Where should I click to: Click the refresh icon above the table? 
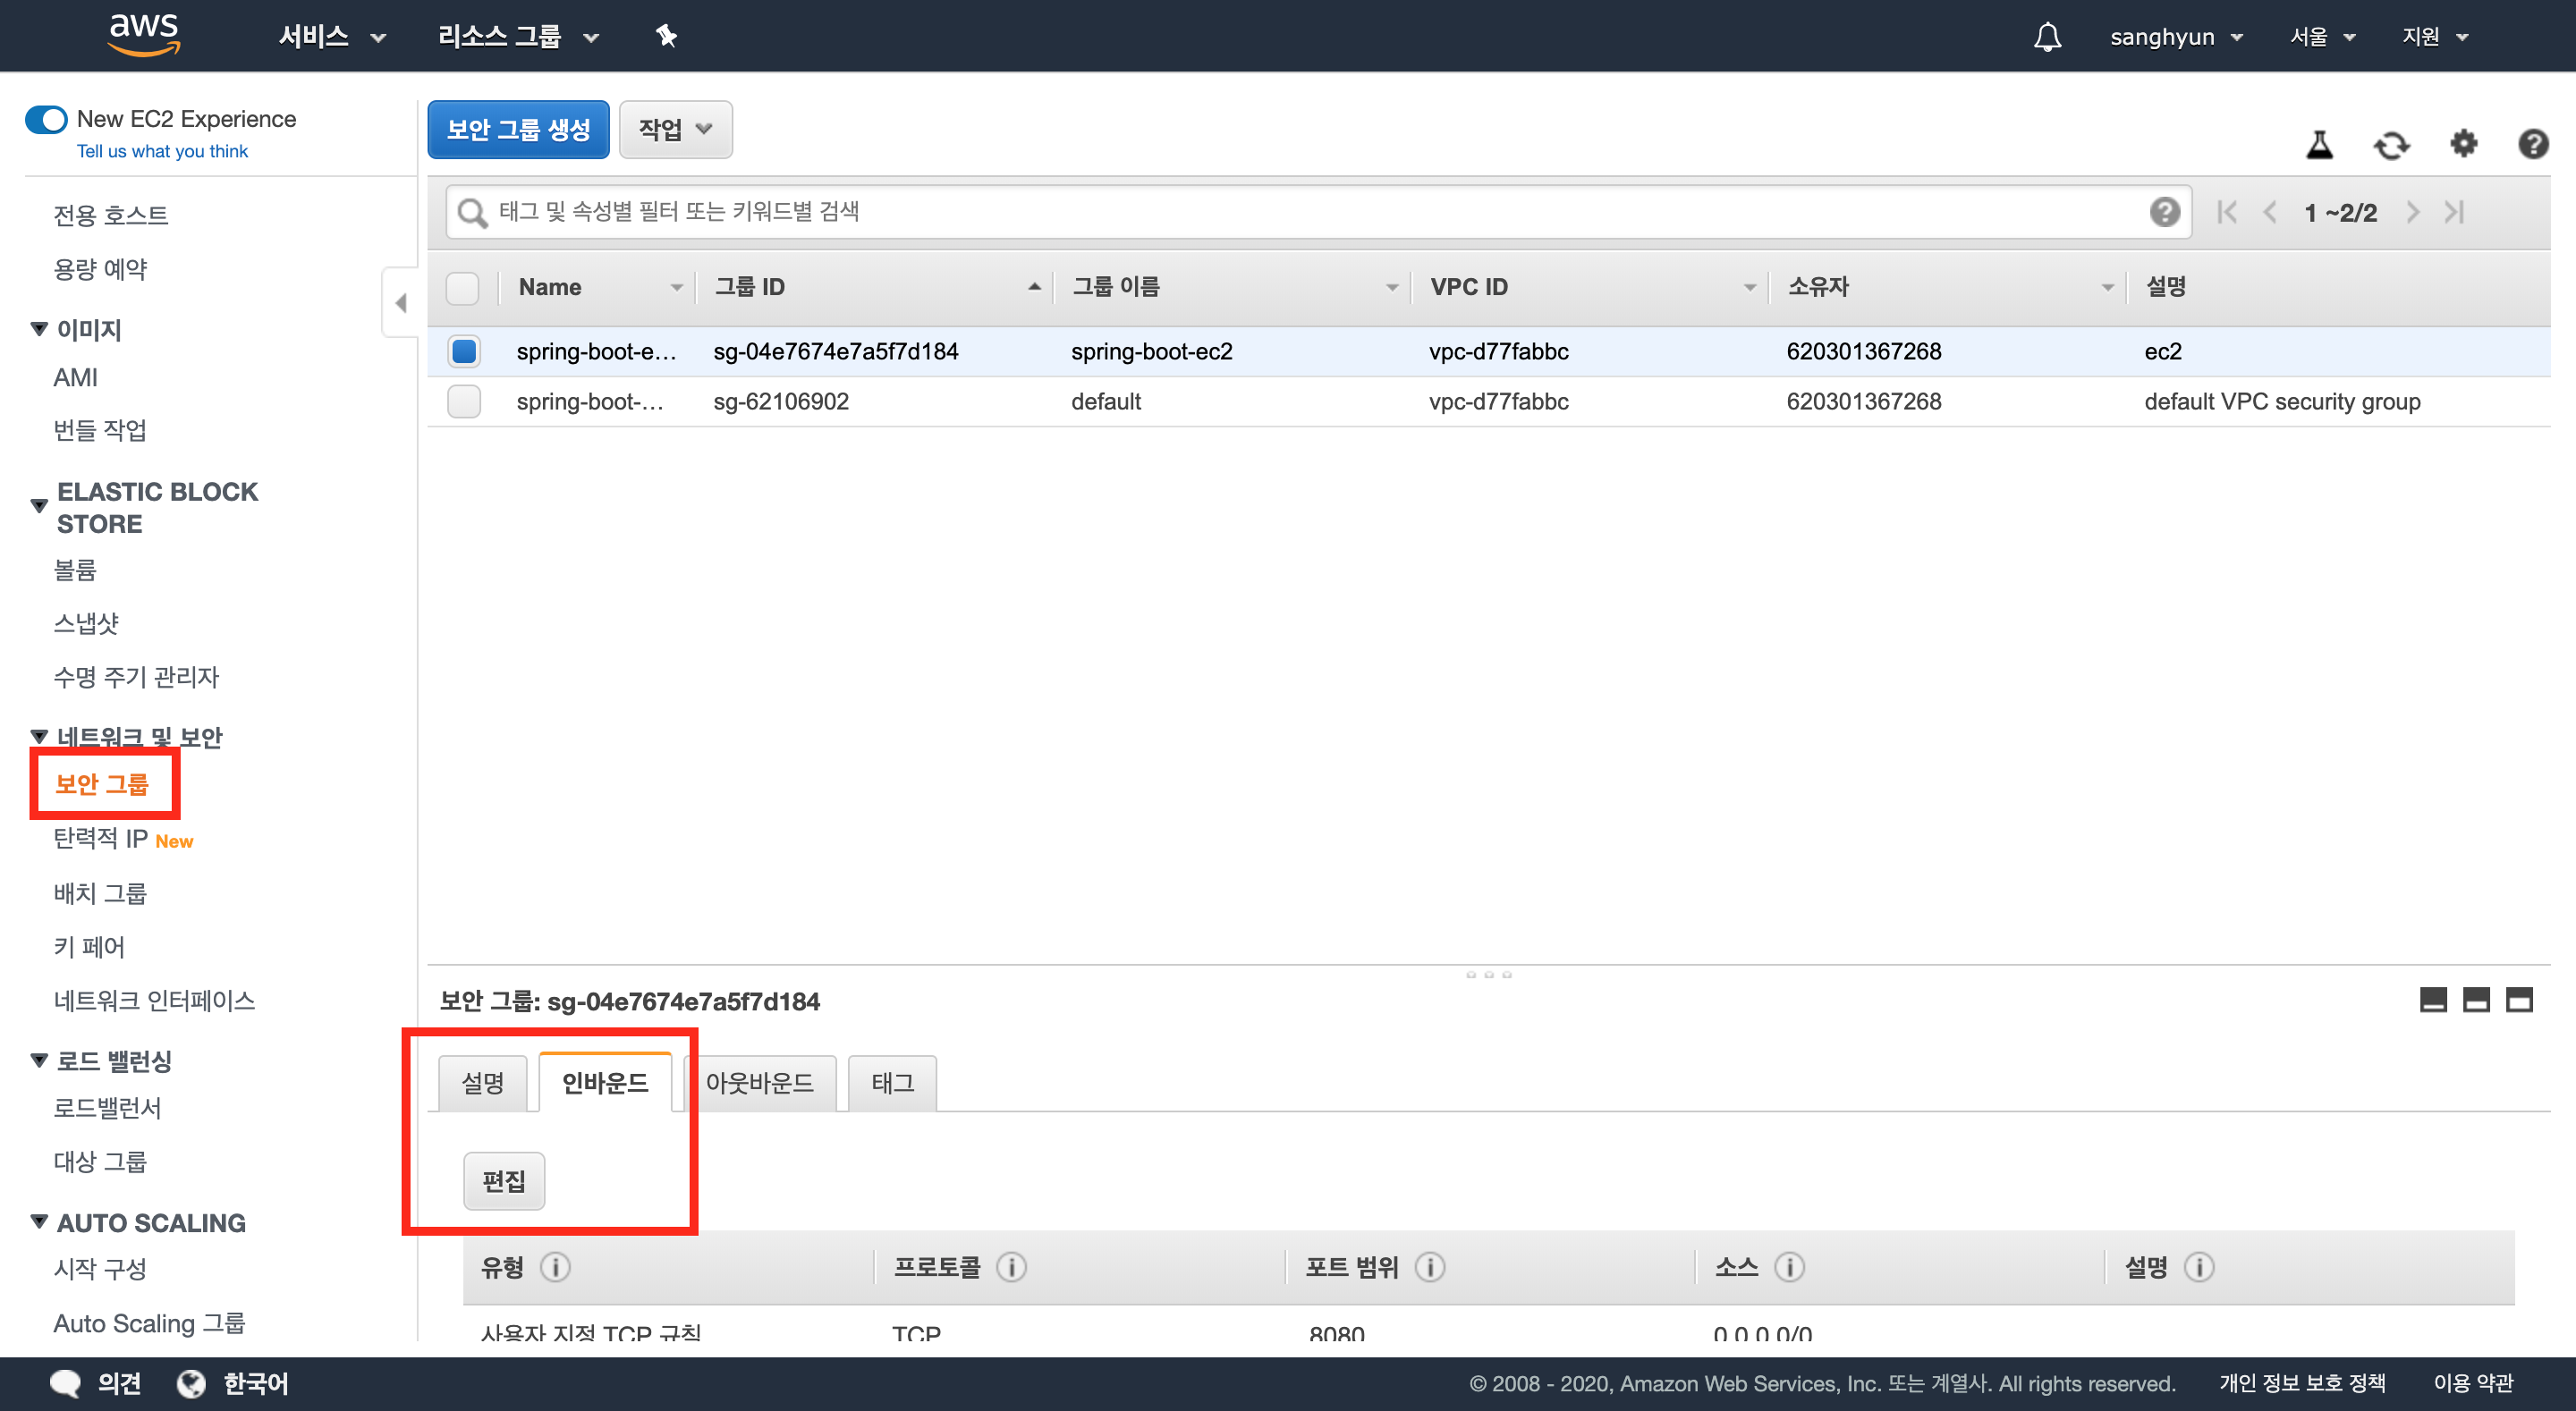tap(2391, 145)
